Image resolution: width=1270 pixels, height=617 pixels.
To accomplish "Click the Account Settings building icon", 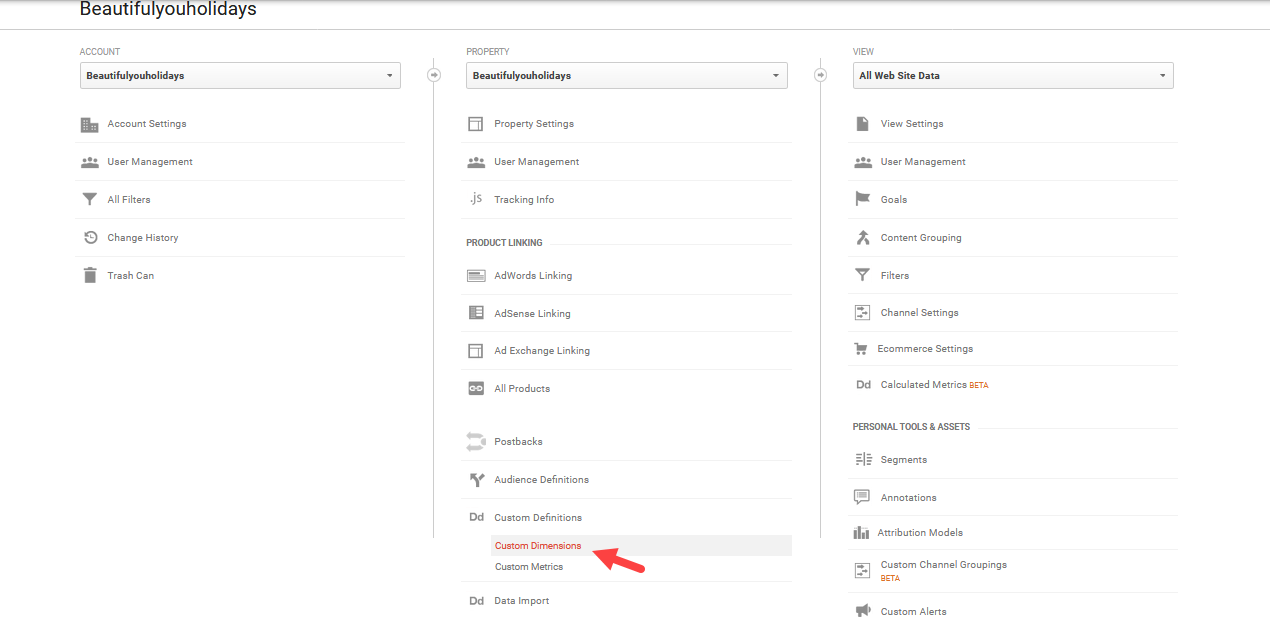I will [x=89, y=125].
